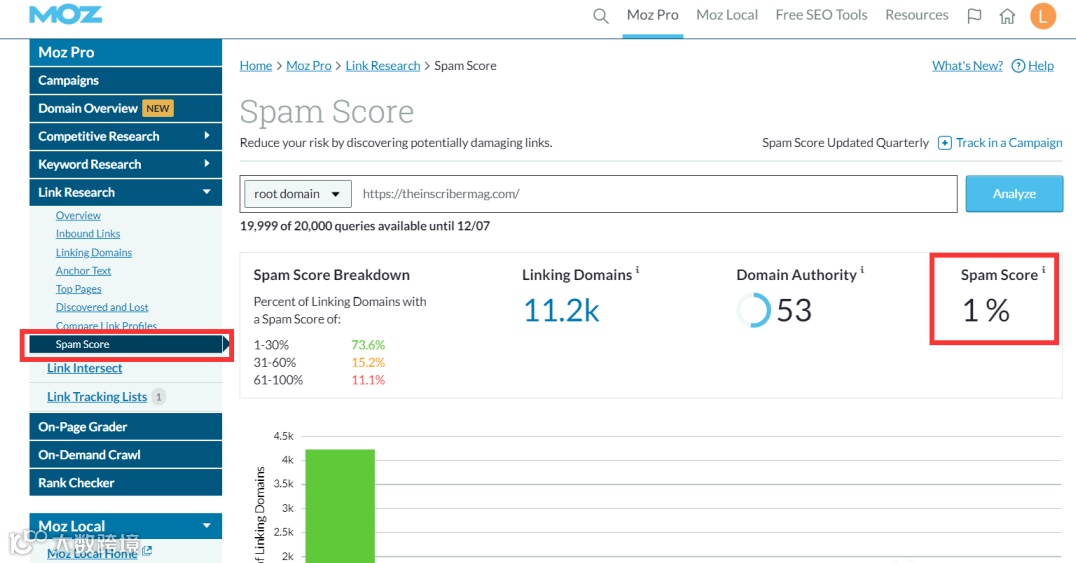Click the 11.2k linking domains value

coord(561,310)
